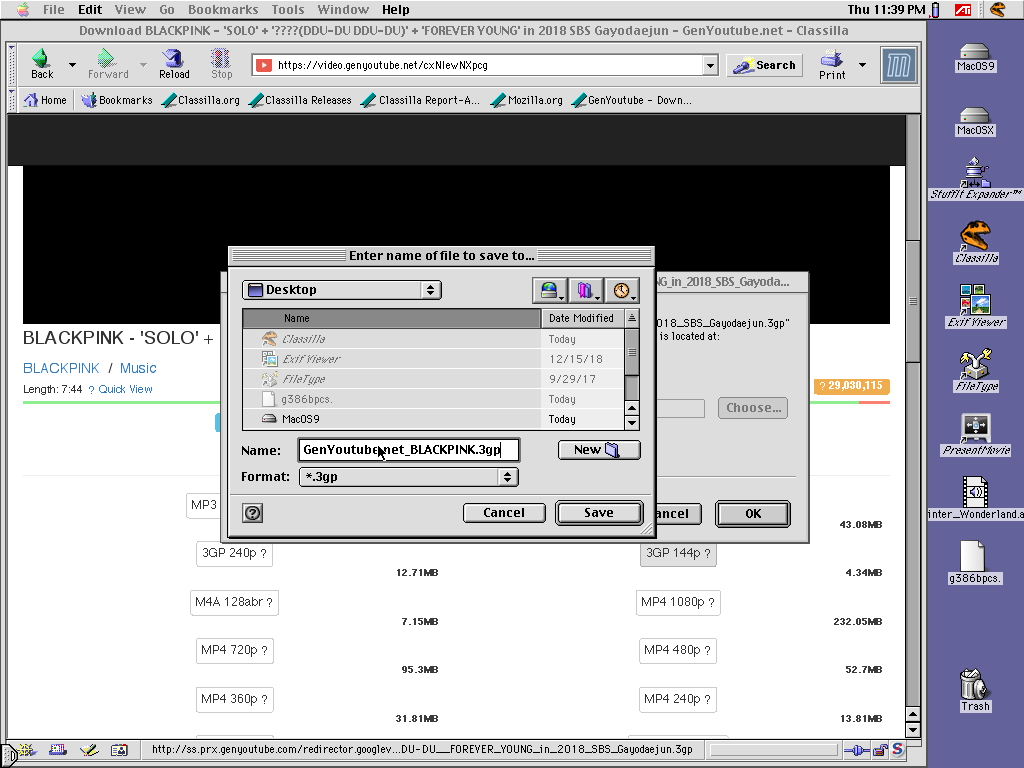Click OK in the download dialog
Viewport: 1024px width, 768px height.
[753, 513]
